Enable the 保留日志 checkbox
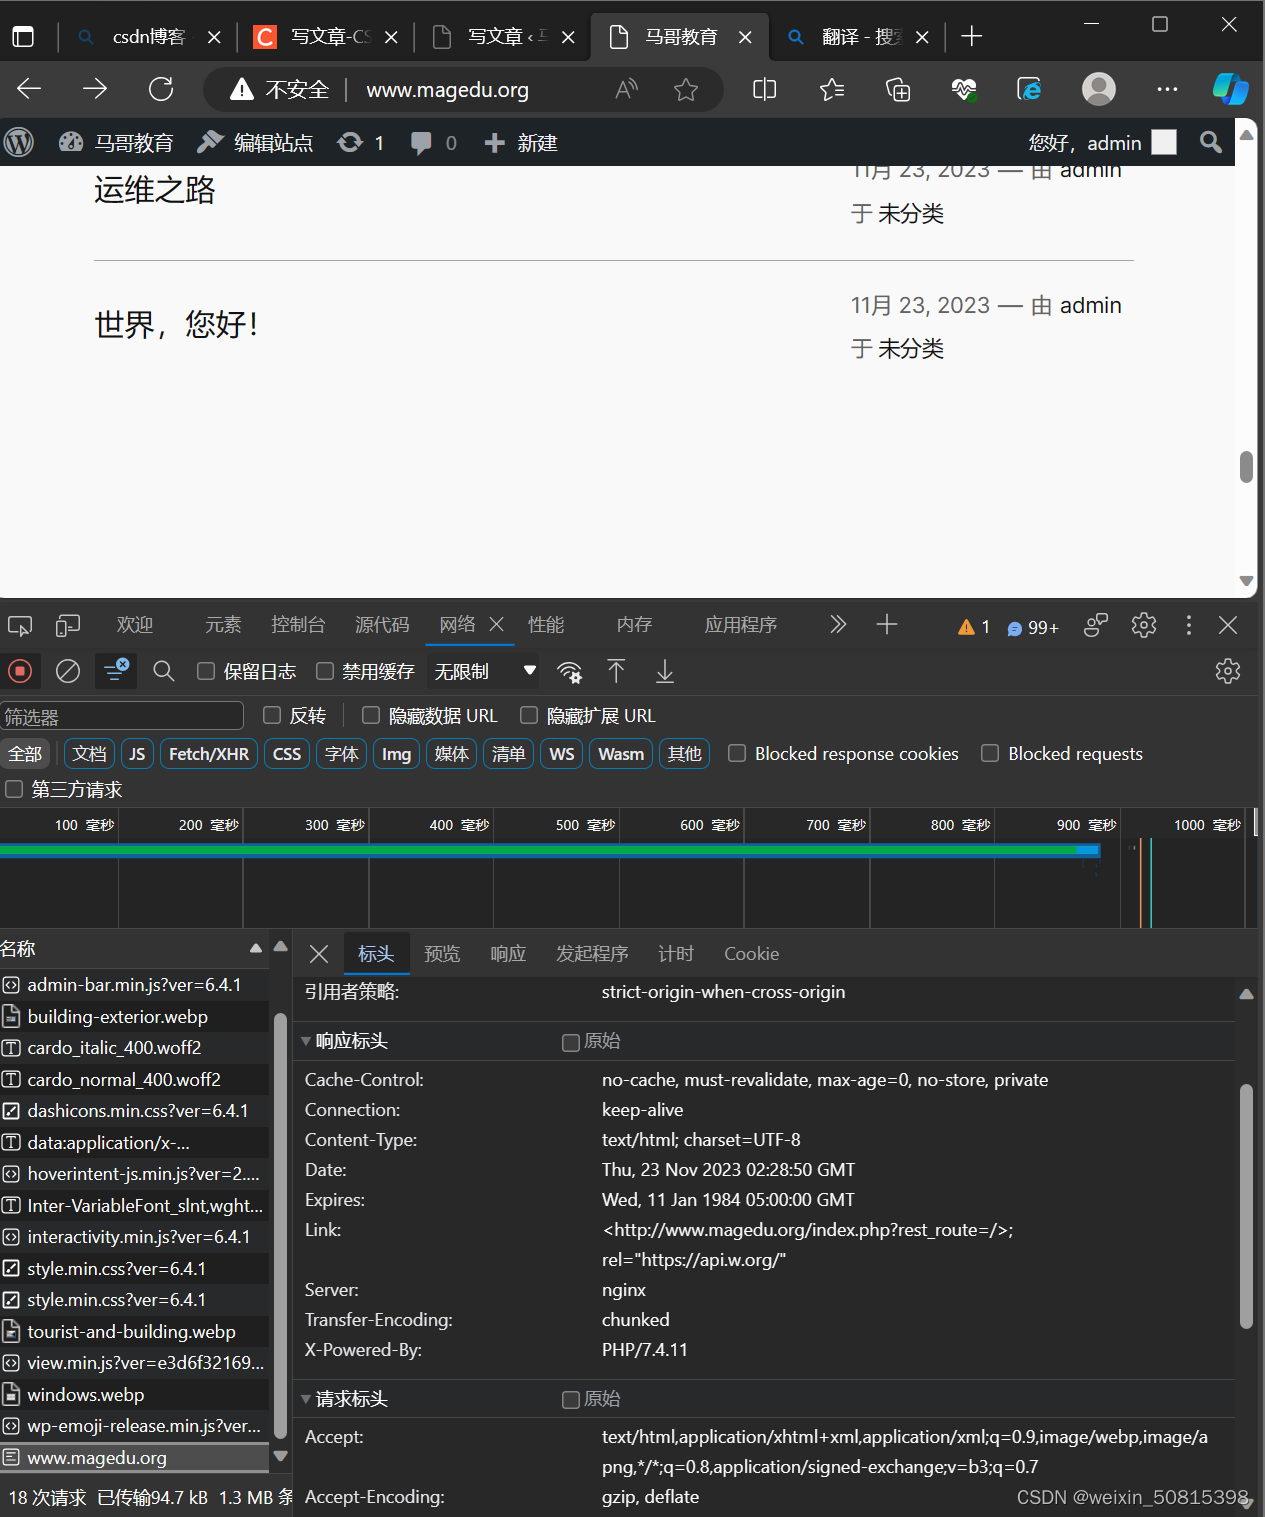1265x1517 pixels. tap(205, 671)
